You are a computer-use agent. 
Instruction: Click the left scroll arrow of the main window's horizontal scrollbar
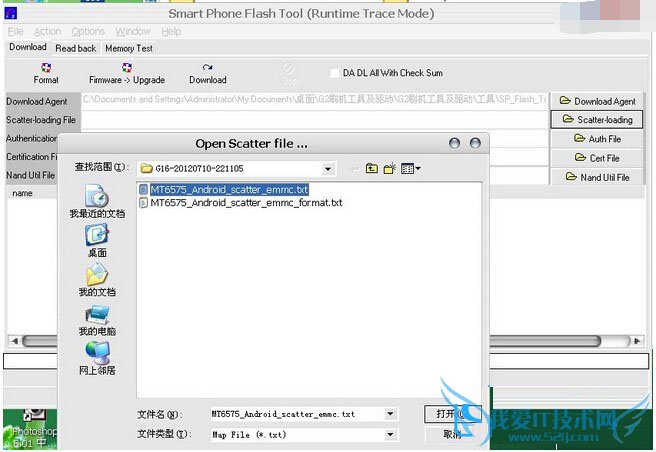[14, 341]
